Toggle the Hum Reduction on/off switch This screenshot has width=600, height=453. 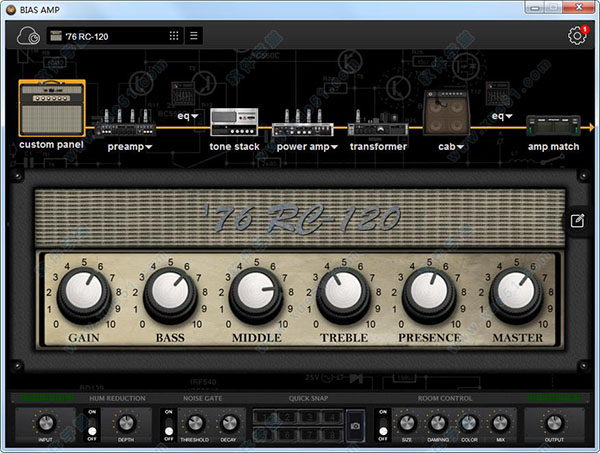point(92,425)
